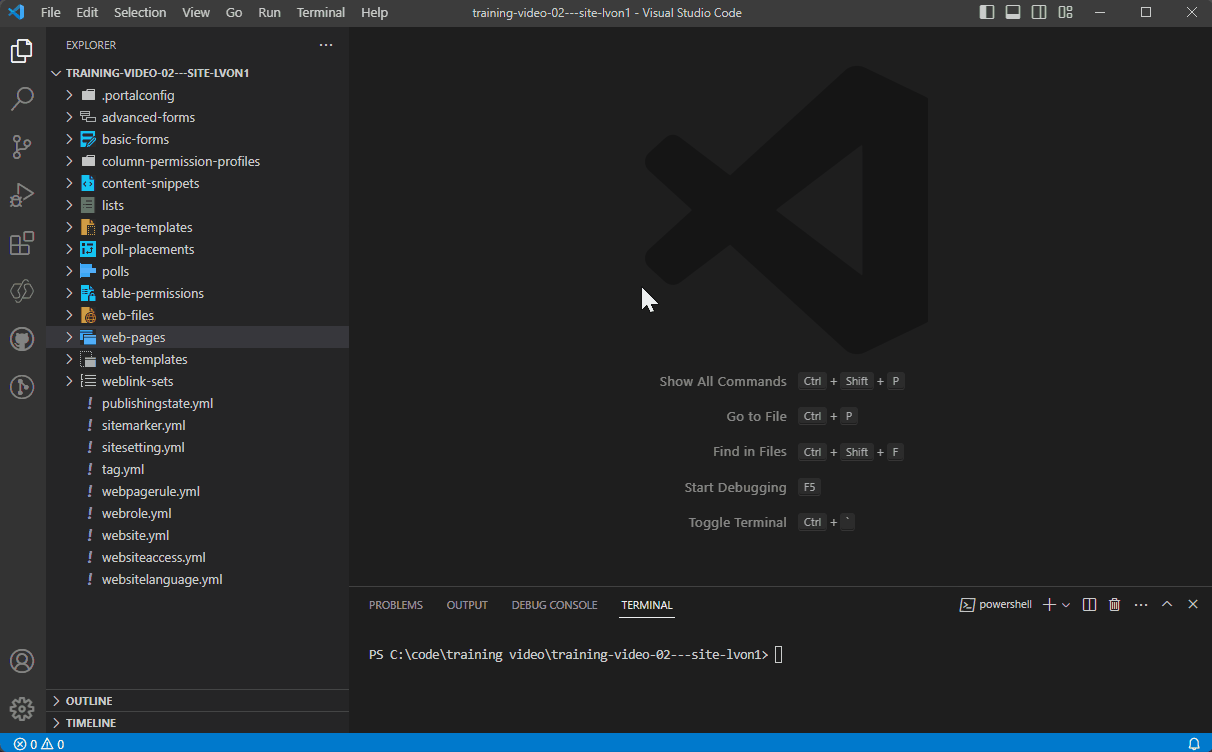
Task: Open the Search view in activity bar
Action: pyautogui.click(x=22, y=99)
